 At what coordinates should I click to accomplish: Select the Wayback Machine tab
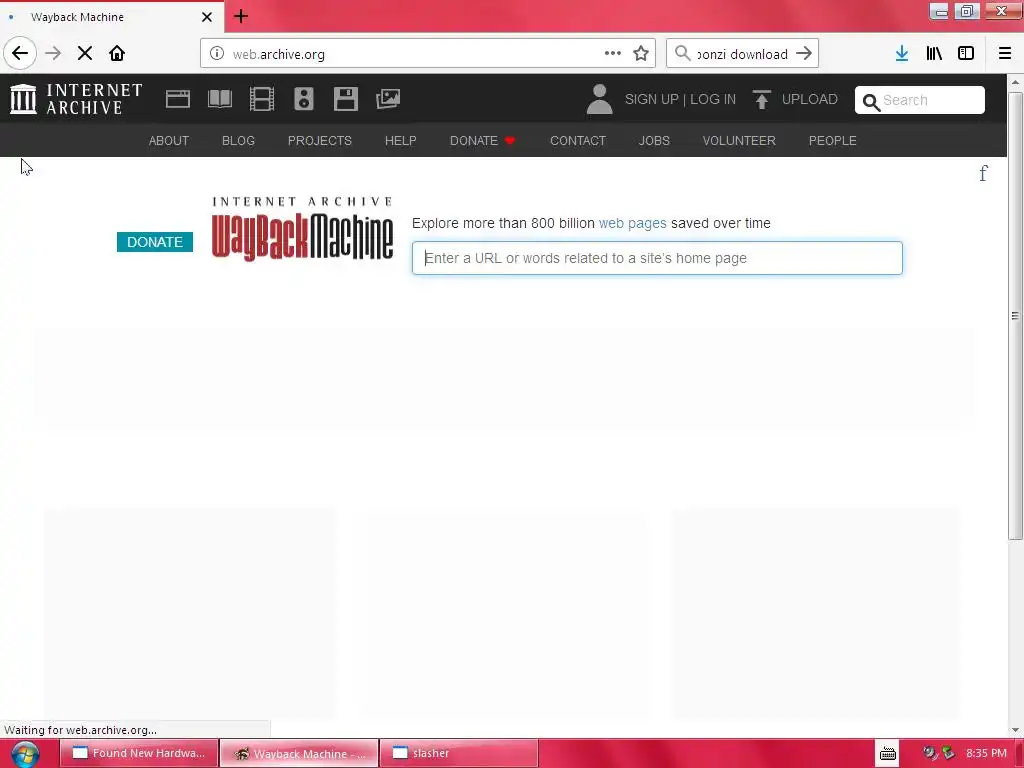[x=111, y=17]
